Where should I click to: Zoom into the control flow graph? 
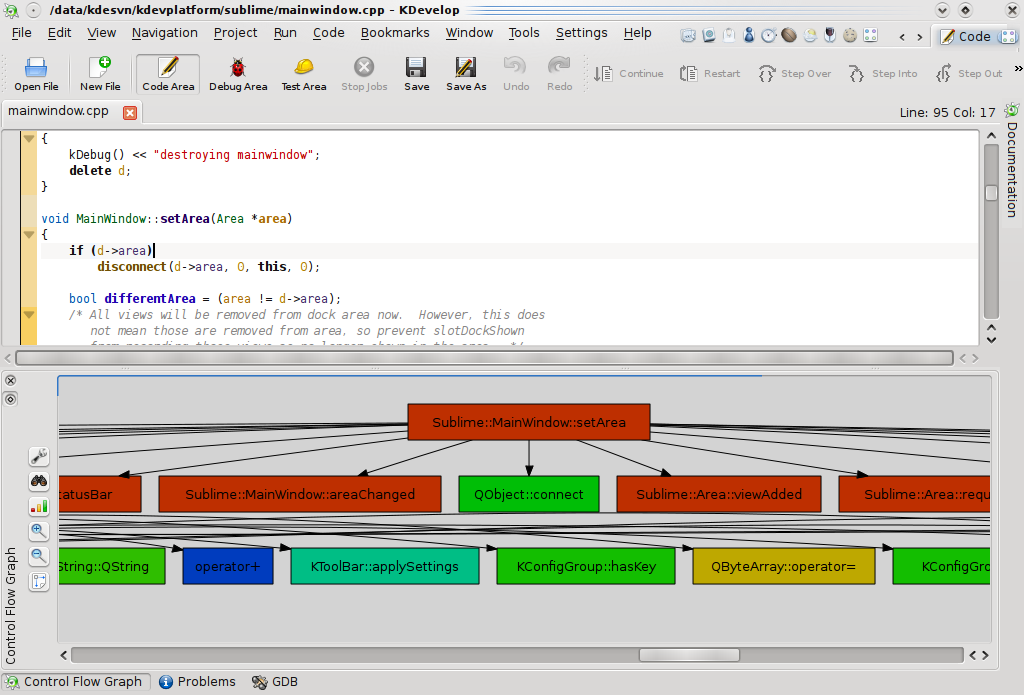[38, 531]
